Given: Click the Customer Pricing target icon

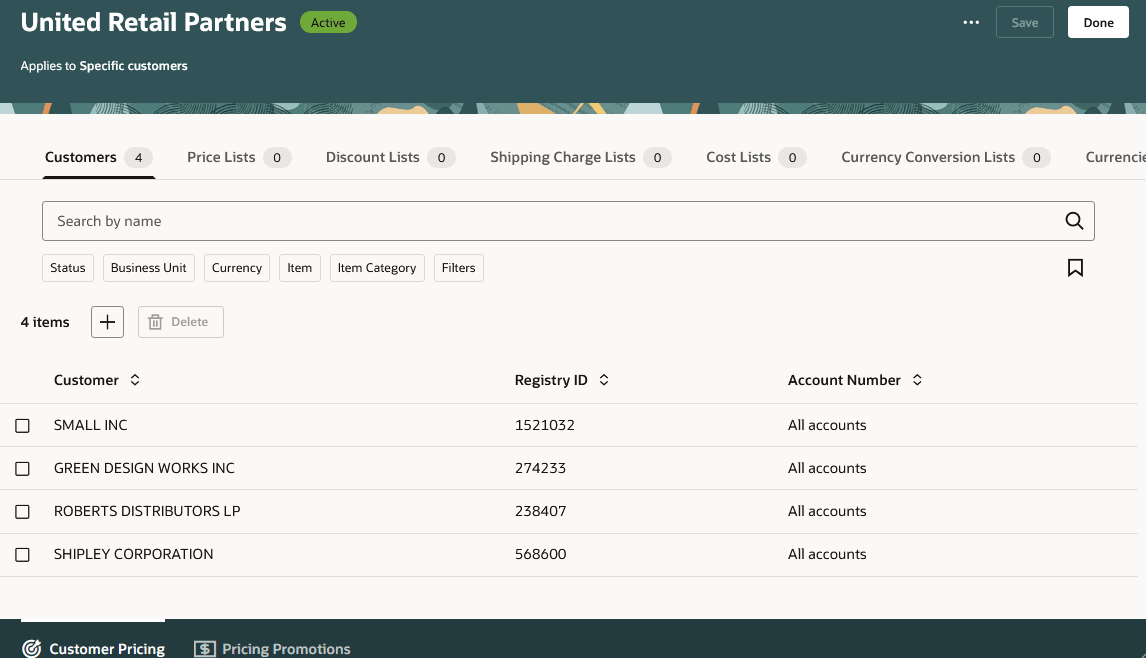Looking at the screenshot, I should pyautogui.click(x=31, y=648).
